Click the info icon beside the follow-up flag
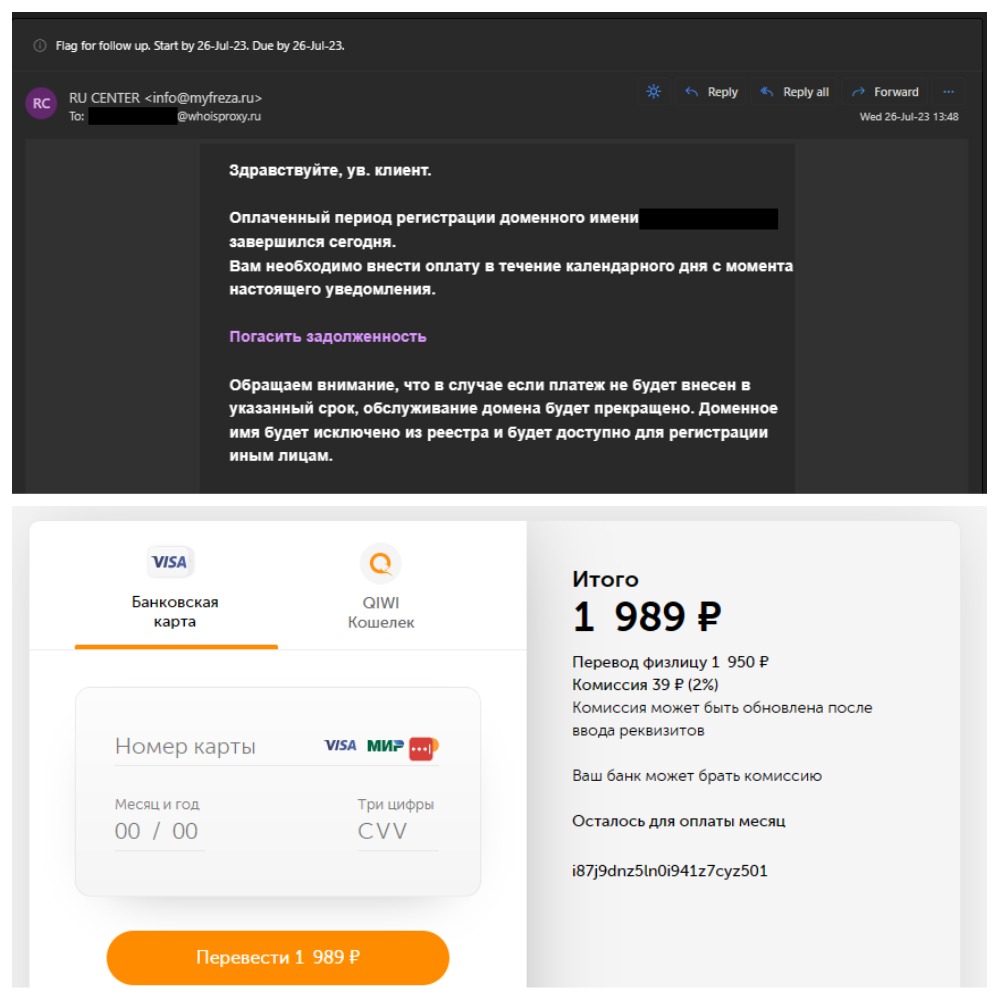This screenshot has height=1000, width=1000. tap(40, 45)
